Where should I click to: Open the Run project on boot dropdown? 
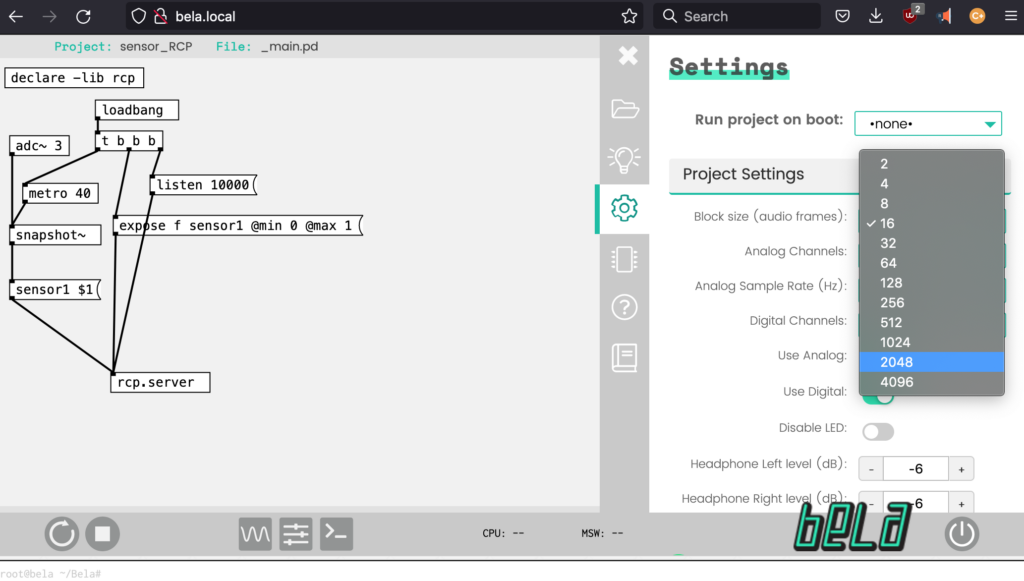928,123
